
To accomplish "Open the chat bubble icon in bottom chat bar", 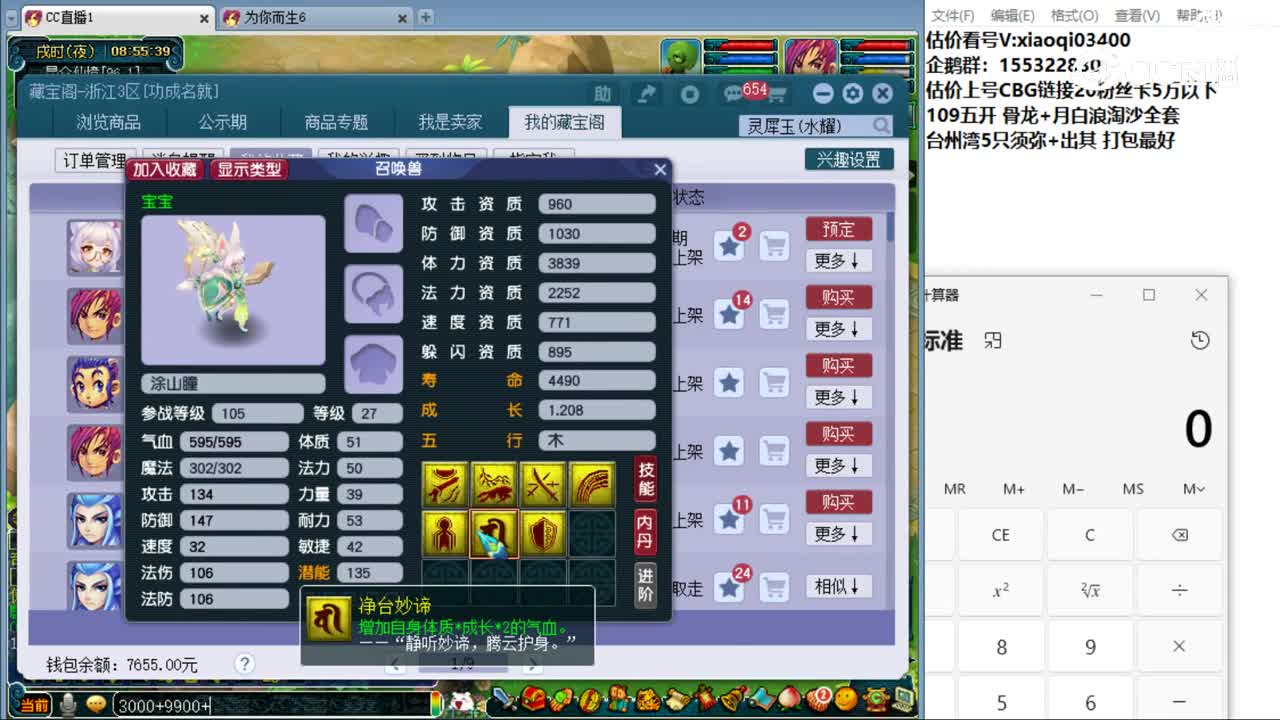I will point(96,704).
